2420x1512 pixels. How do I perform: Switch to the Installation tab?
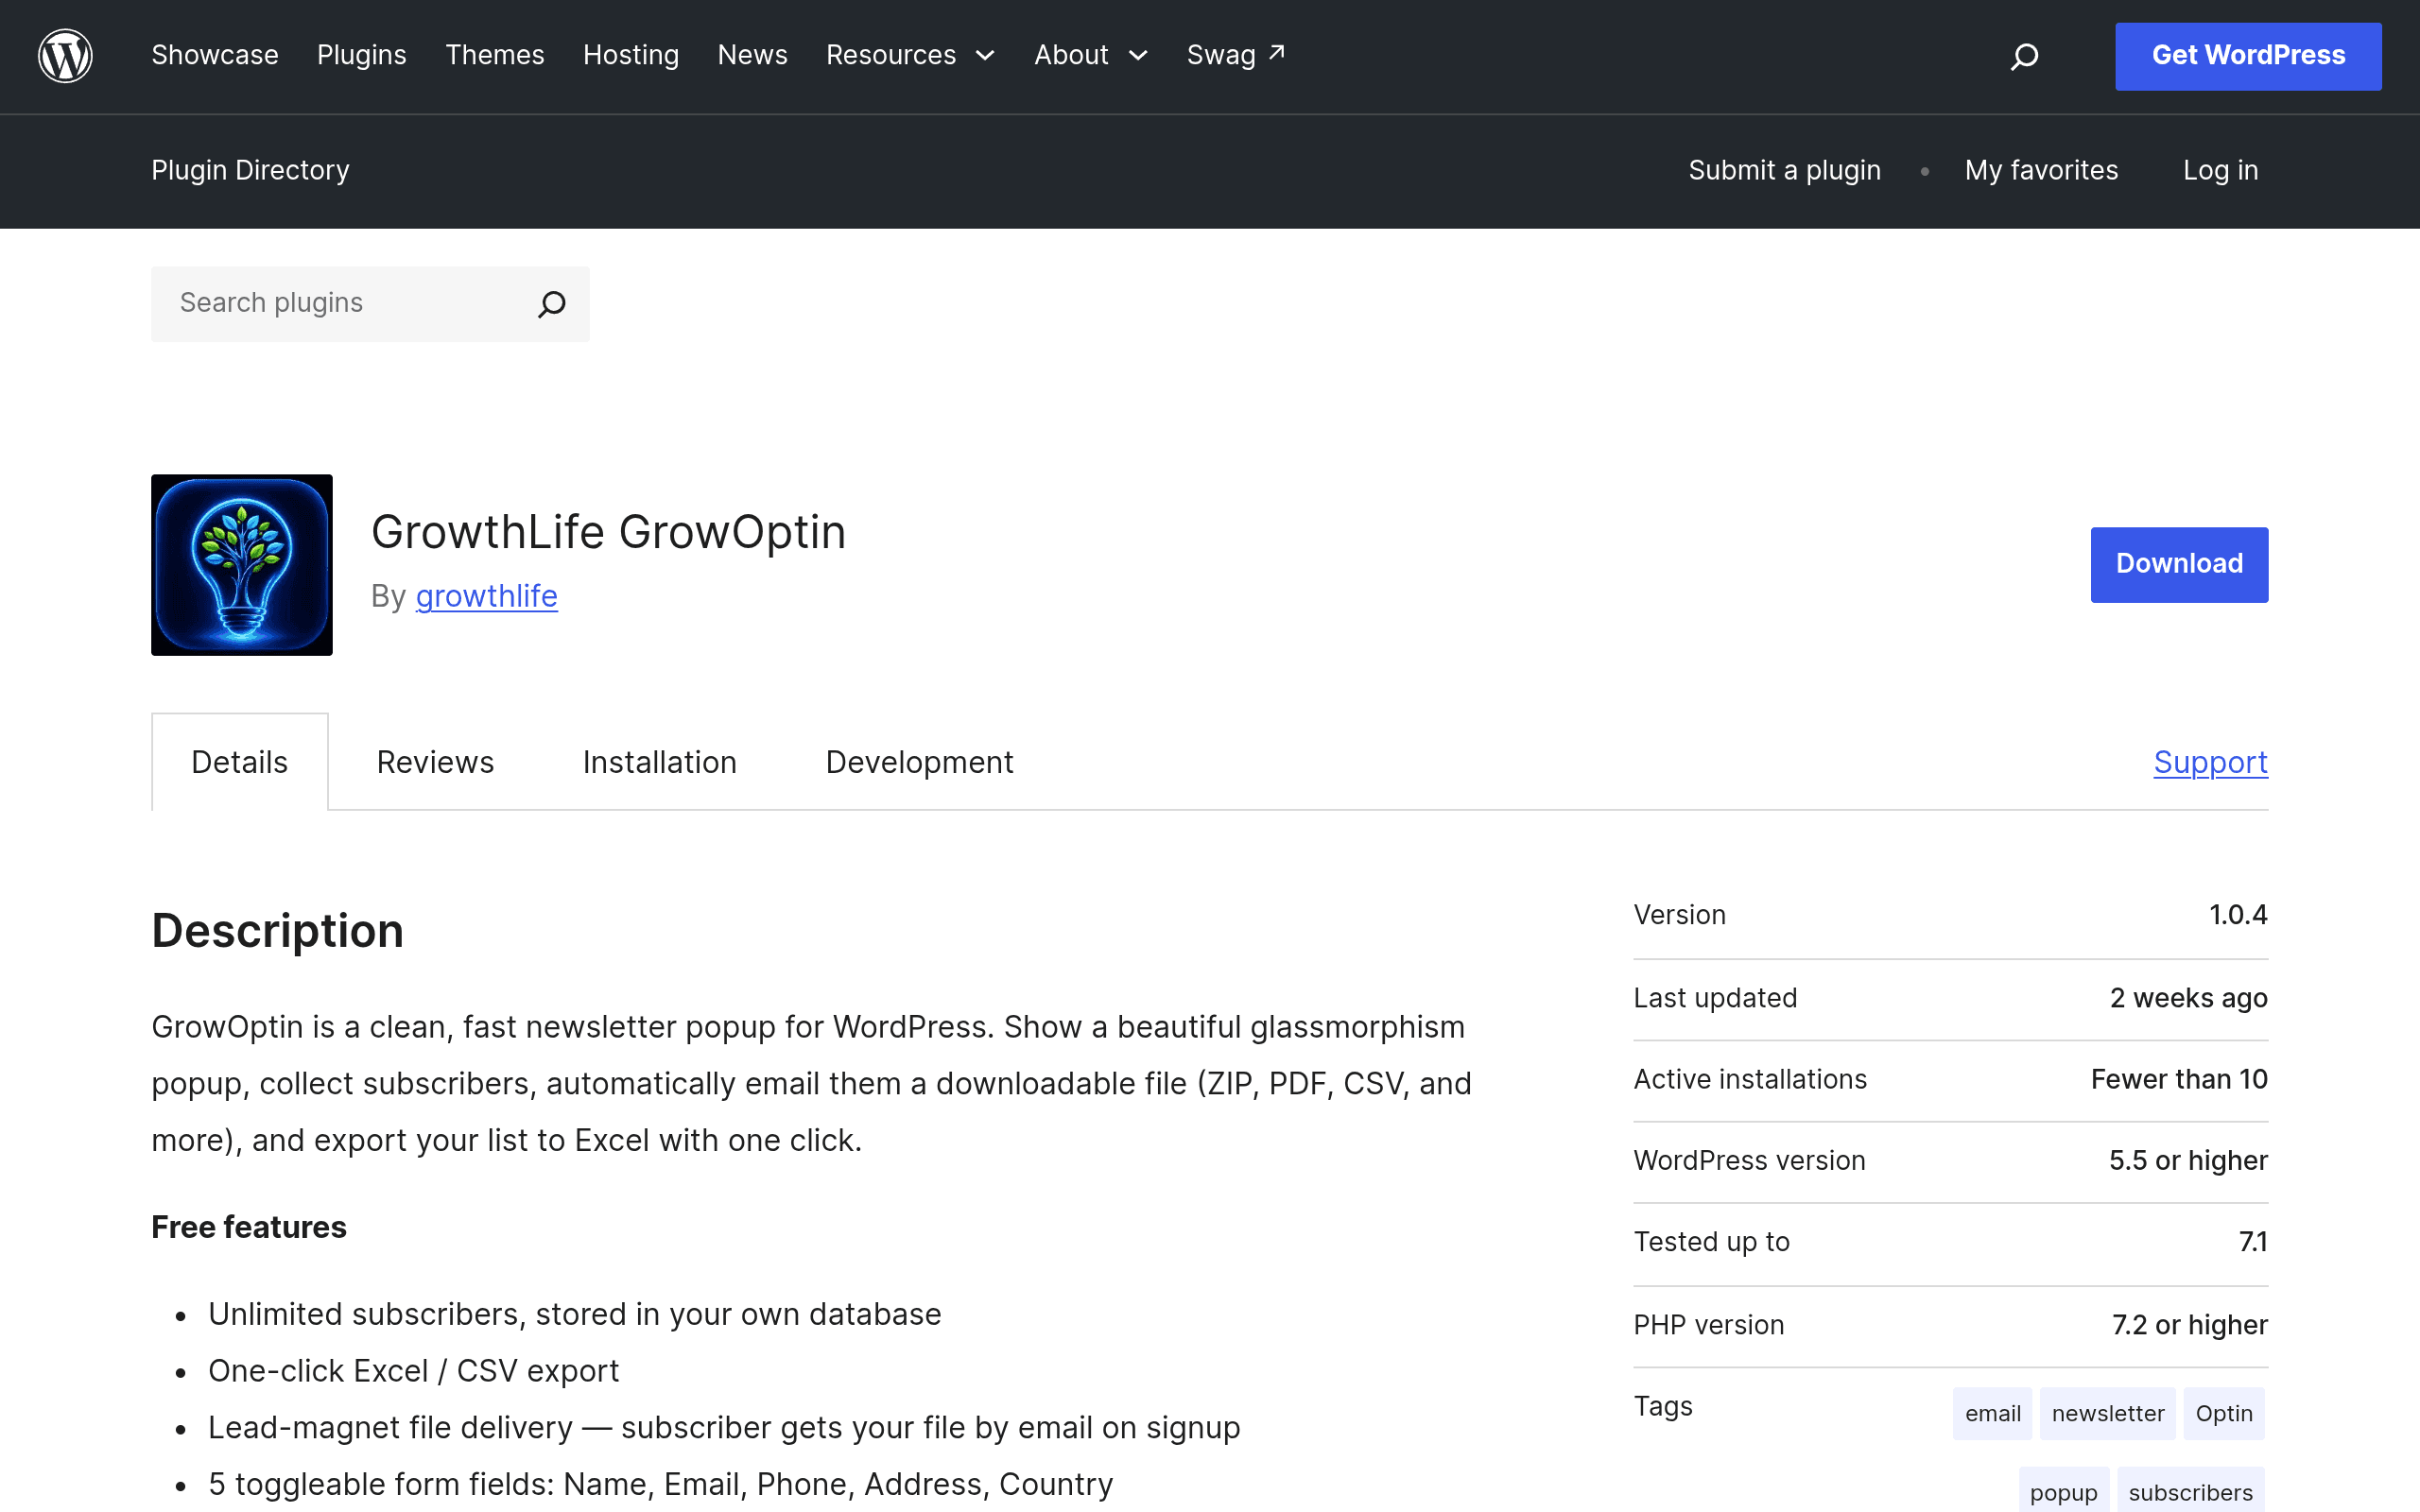[x=660, y=762]
